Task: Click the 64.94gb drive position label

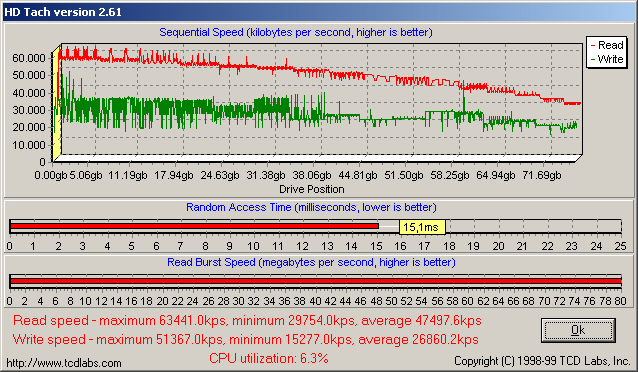Action: tap(496, 175)
